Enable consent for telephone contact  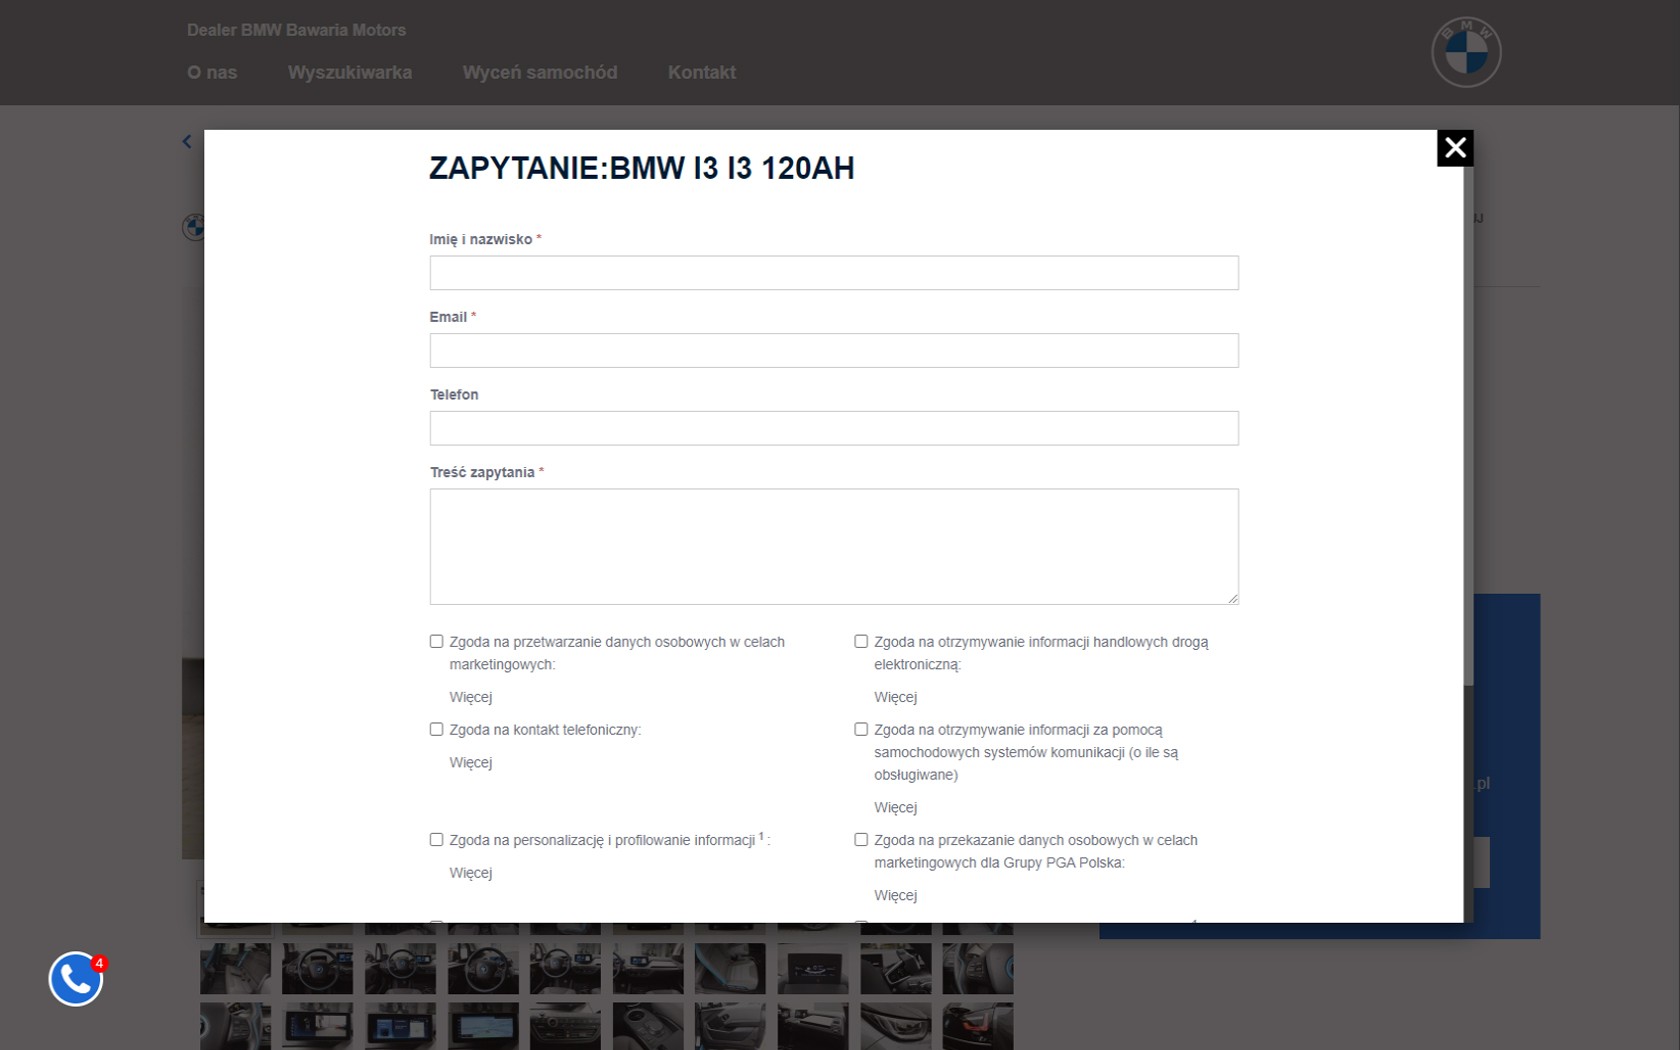(436, 730)
